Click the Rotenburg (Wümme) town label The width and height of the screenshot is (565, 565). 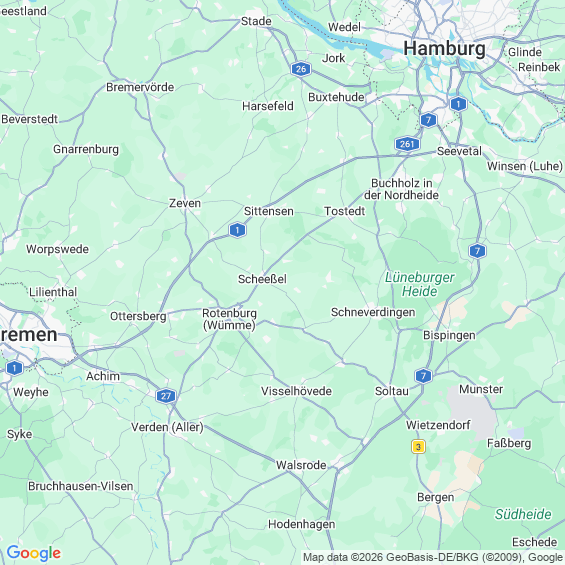tap(230, 319)
